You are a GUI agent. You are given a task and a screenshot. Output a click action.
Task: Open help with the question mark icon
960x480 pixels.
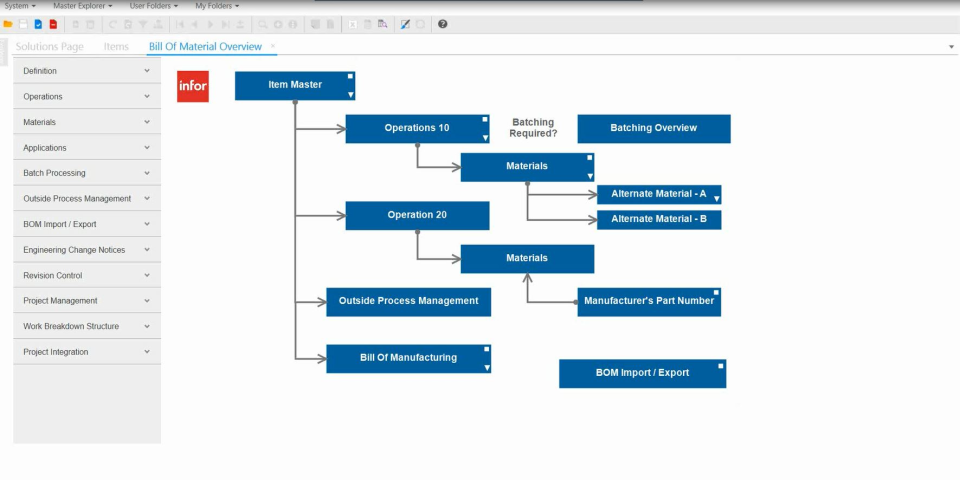click(443, 24)
